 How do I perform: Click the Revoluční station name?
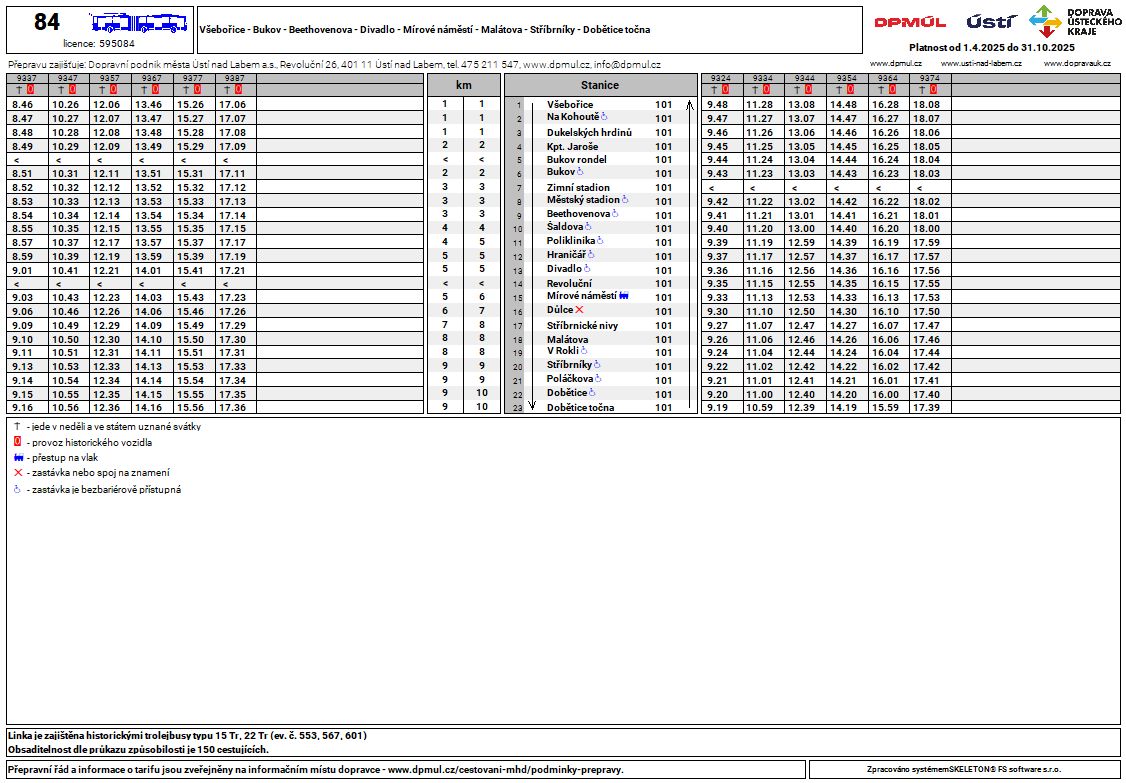[569, 284]
